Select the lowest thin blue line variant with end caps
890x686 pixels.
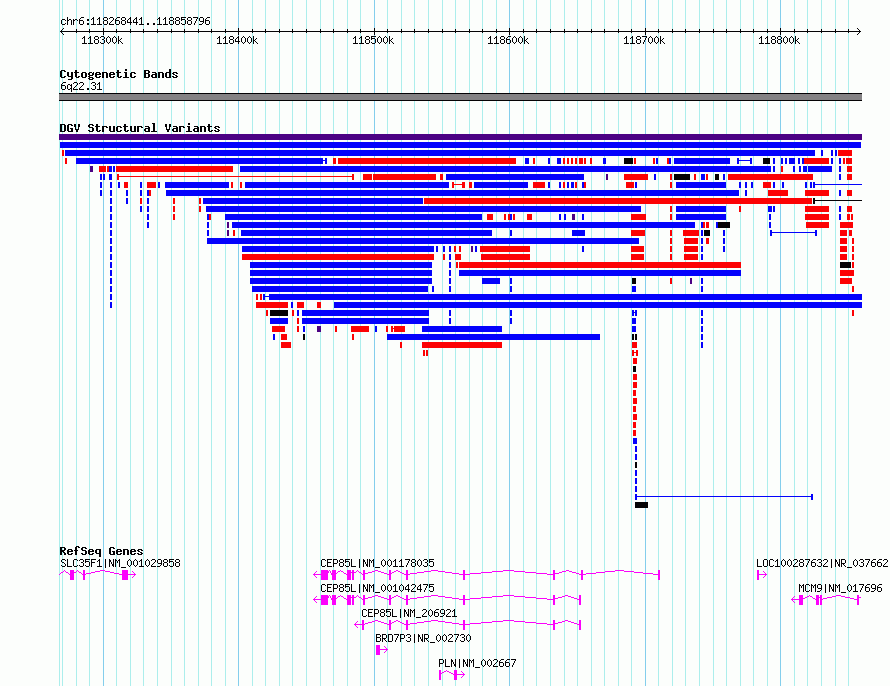coord(724,497)
